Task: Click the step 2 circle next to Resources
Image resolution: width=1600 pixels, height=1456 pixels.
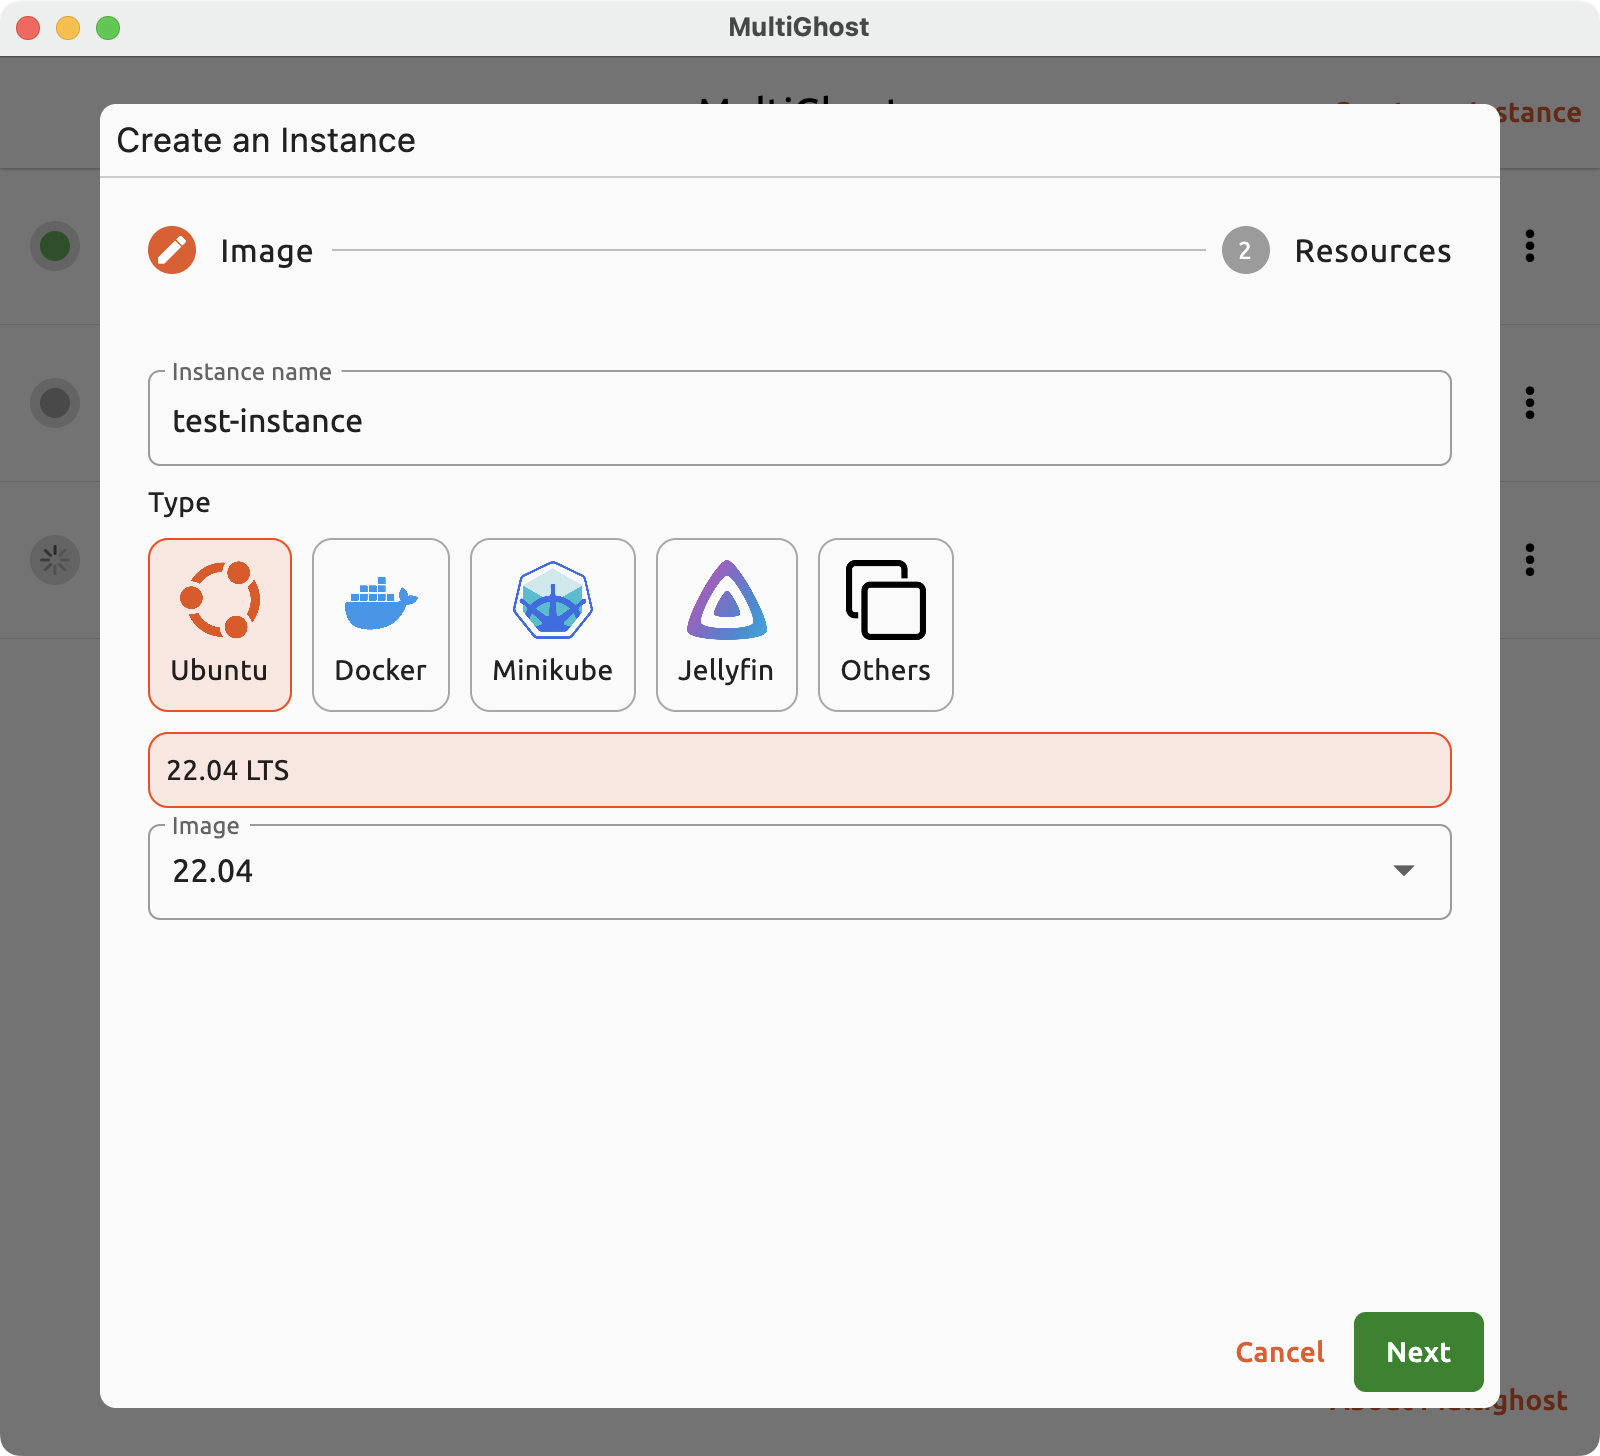Action: [x=1244, y=251]
